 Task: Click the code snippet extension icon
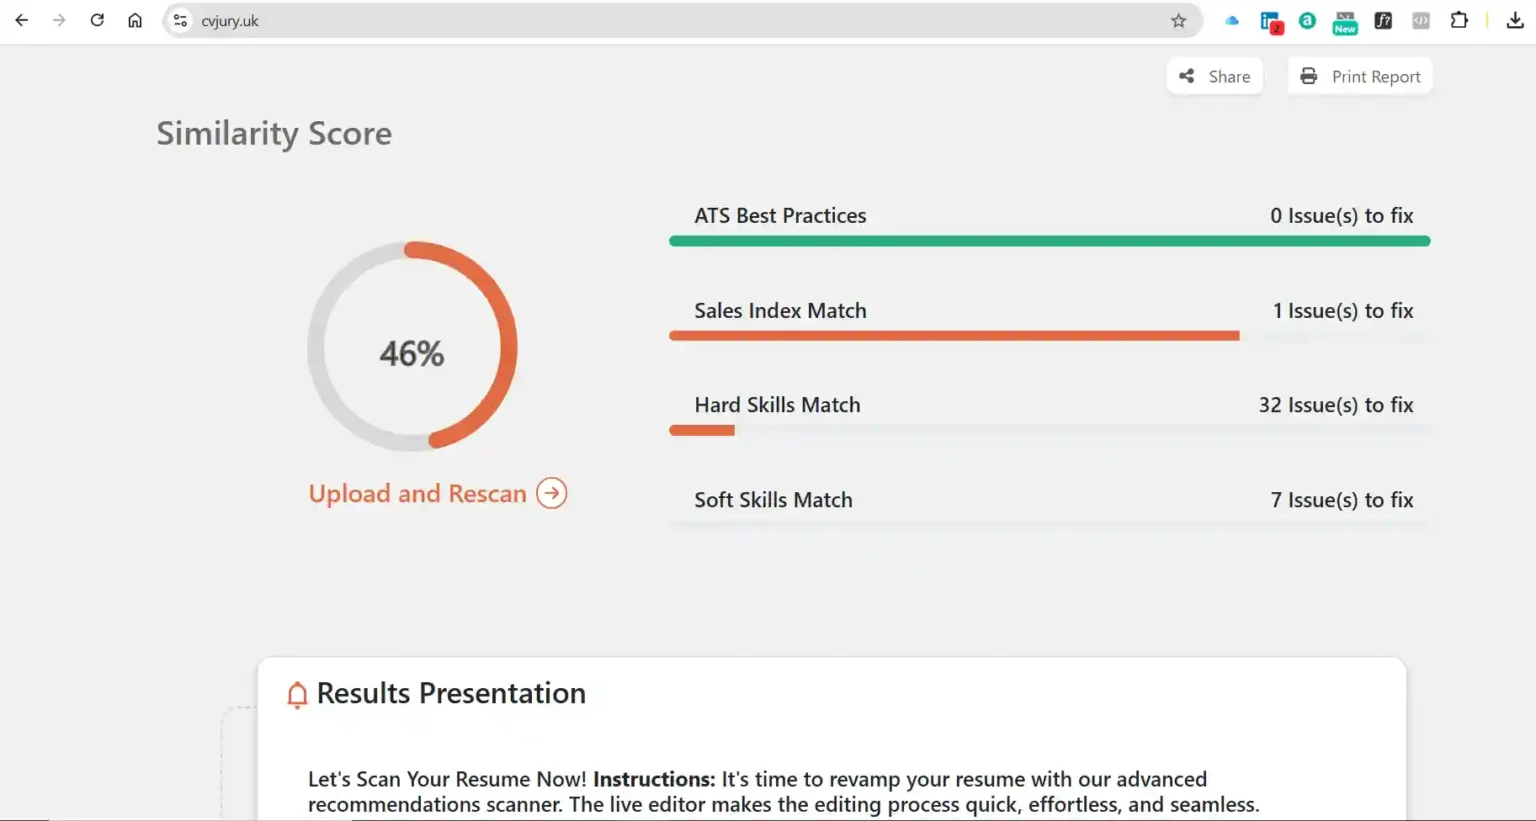click(x=1420, y=21)
